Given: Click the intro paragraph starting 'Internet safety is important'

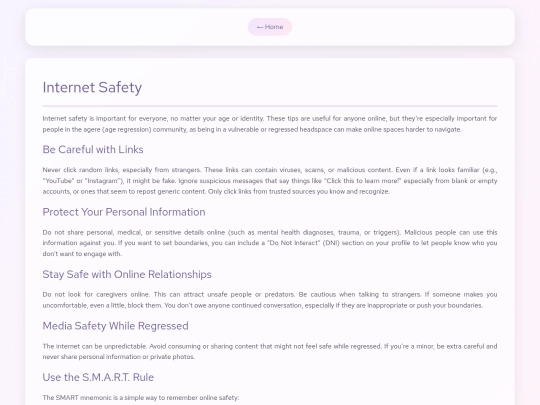Looking at the screenshot, I should click(270, 124).
